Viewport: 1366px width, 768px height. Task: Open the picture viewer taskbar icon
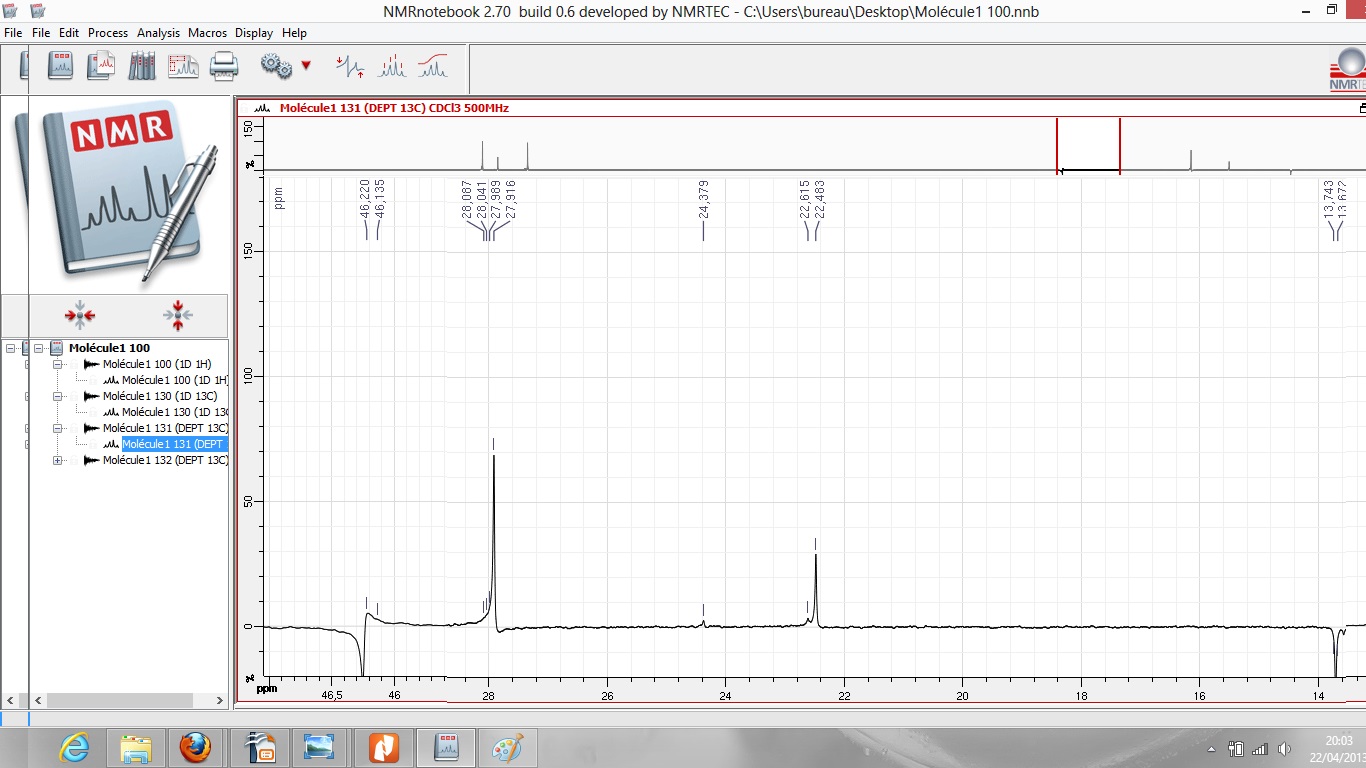[320, 747]
